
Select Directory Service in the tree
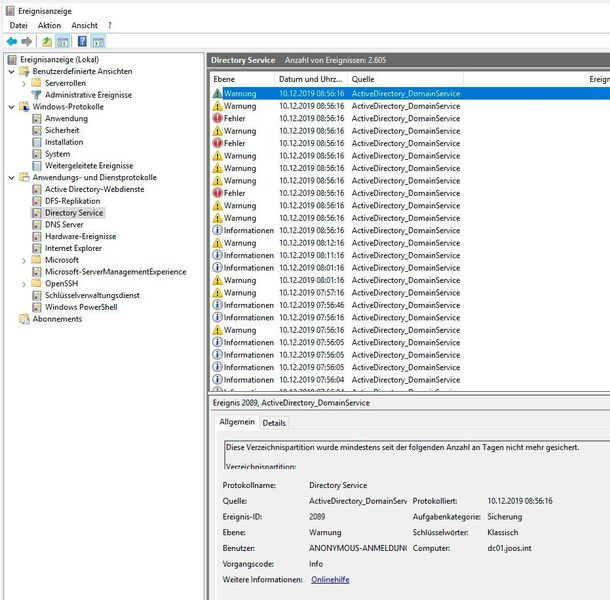[74, 213]
